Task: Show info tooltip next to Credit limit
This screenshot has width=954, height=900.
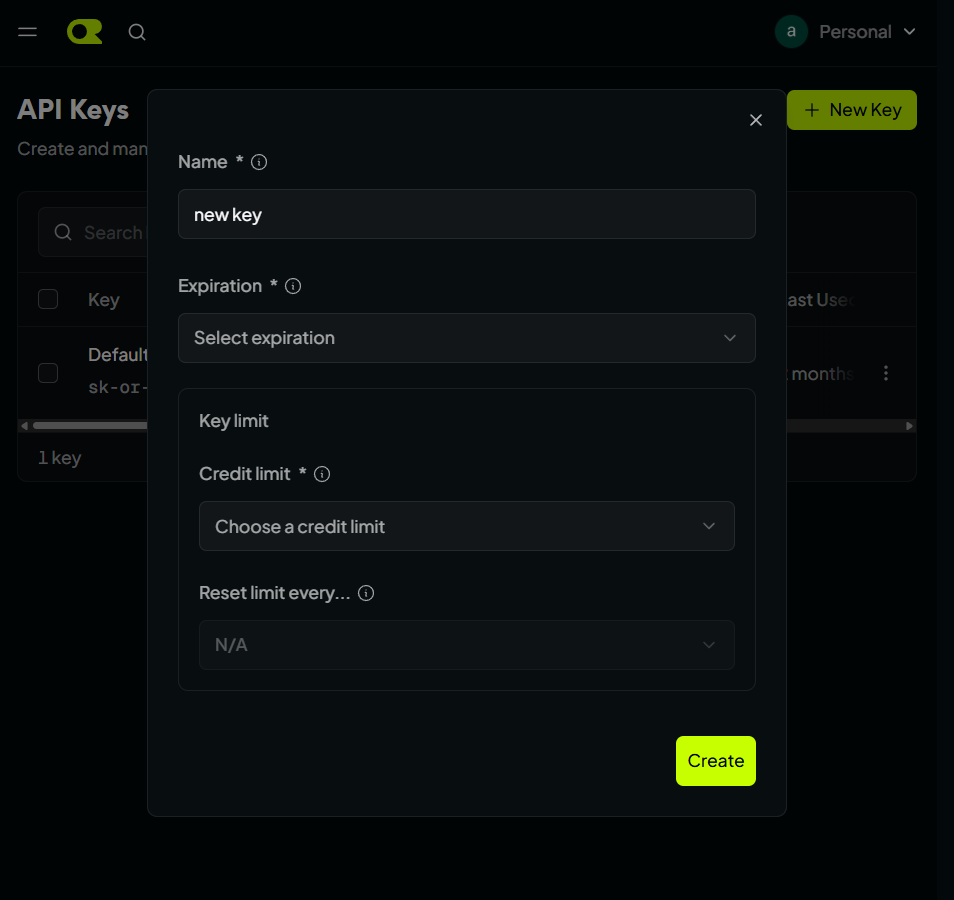Action: [322, 474]
